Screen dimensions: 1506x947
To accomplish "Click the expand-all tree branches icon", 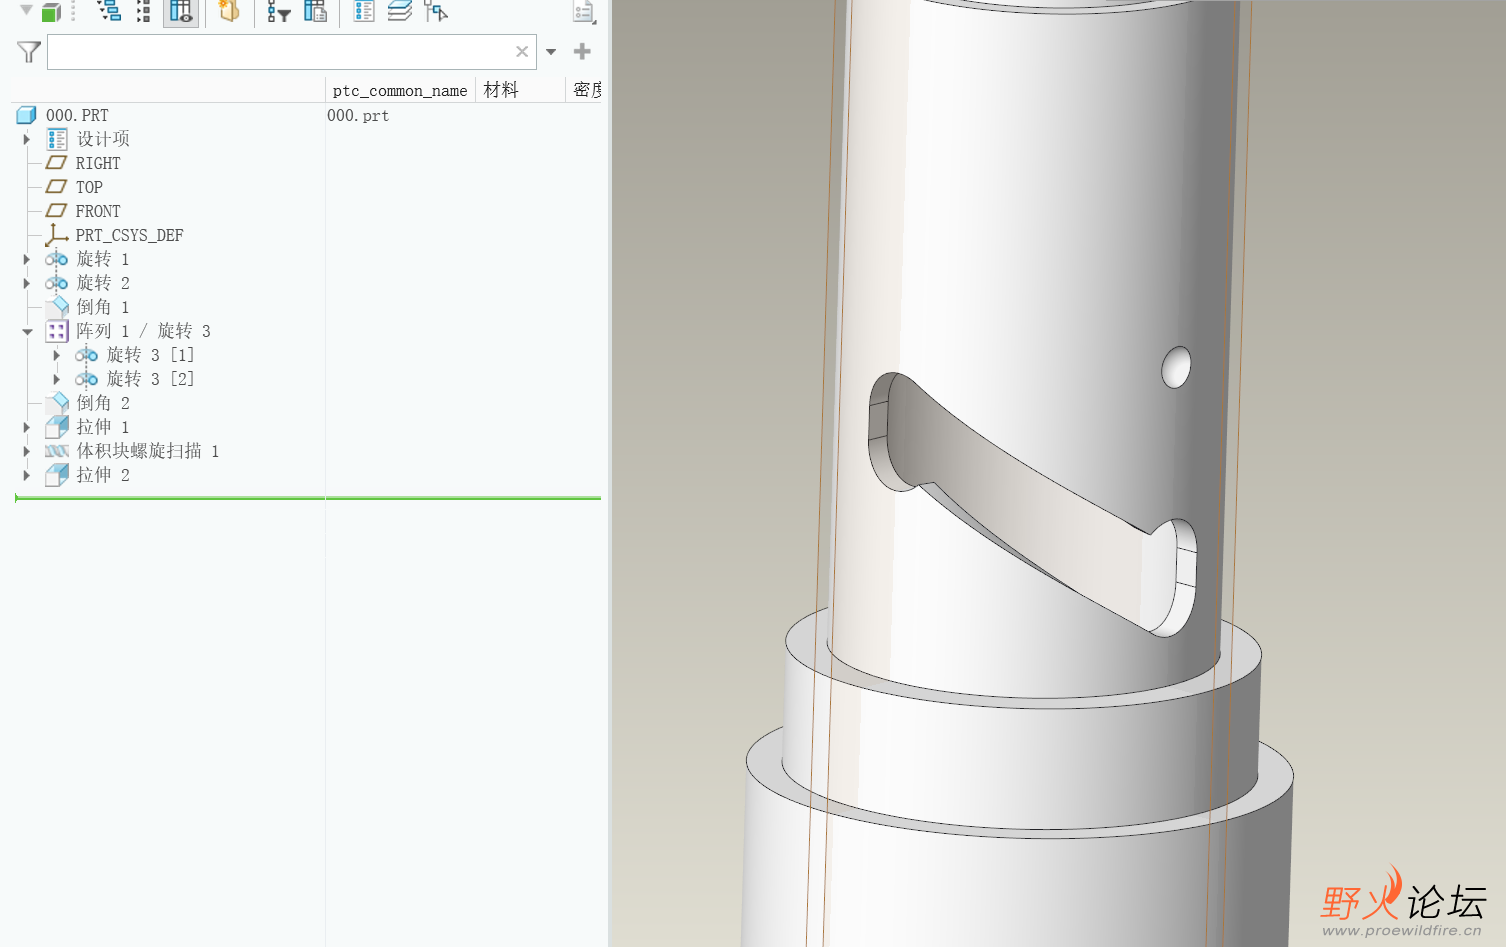I will (x=109, y=11).
